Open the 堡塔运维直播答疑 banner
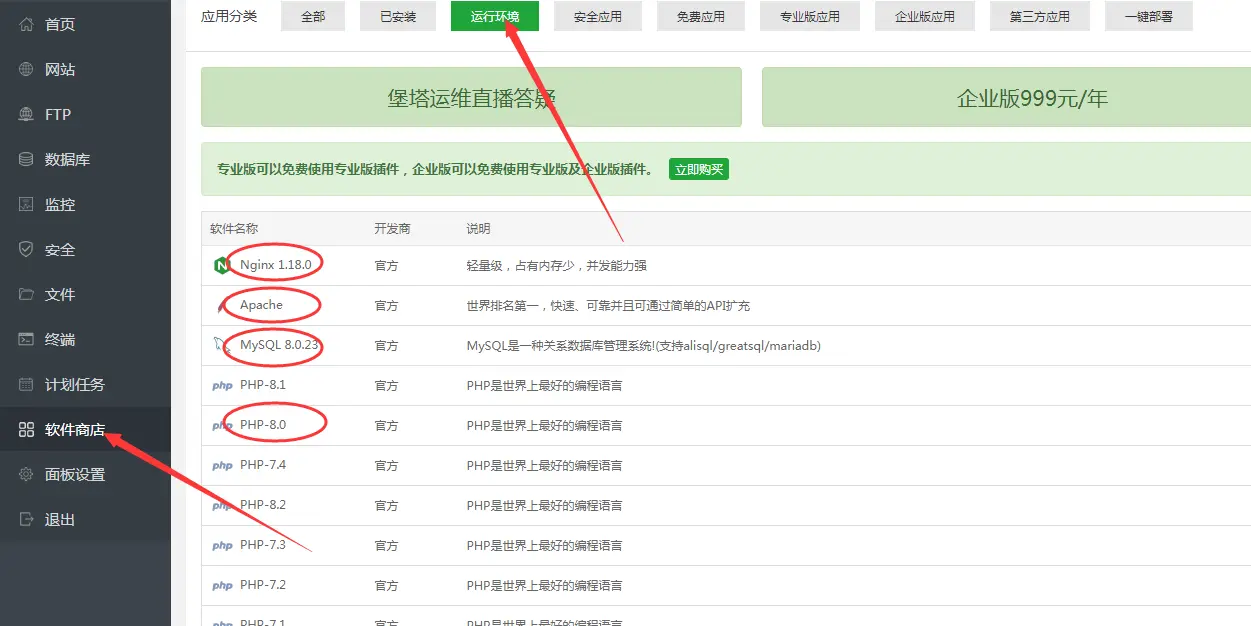The width and height of the screenshot is (1251, 626). (x=471, y=97)
